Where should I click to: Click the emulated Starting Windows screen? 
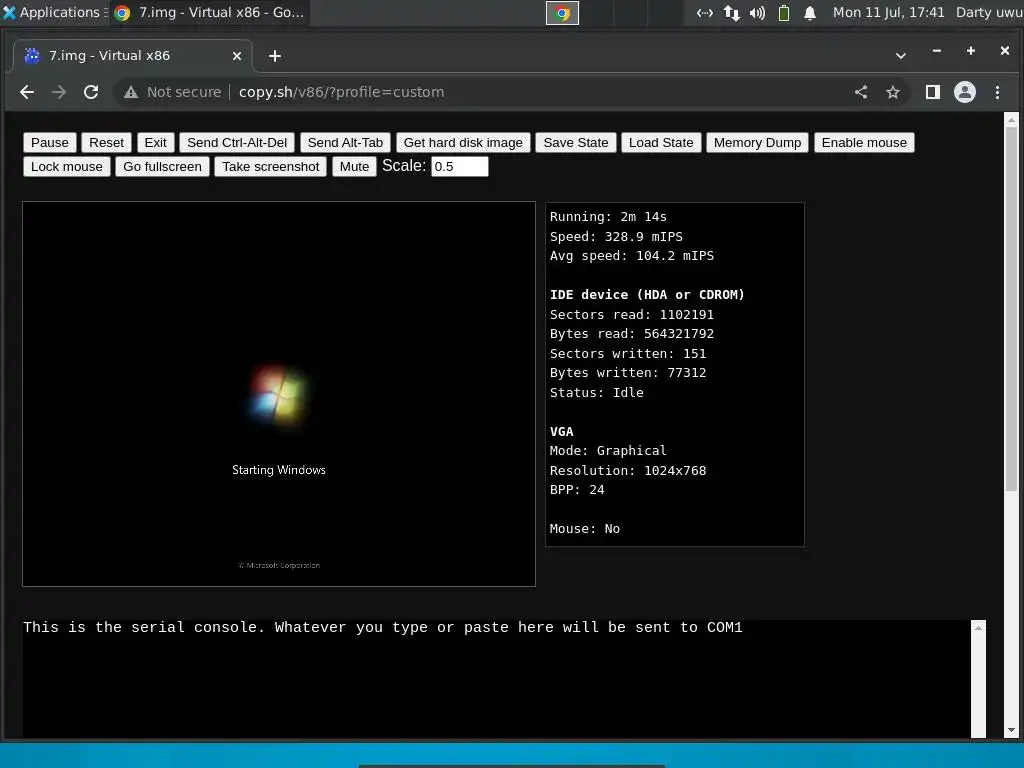pos(279,394)
